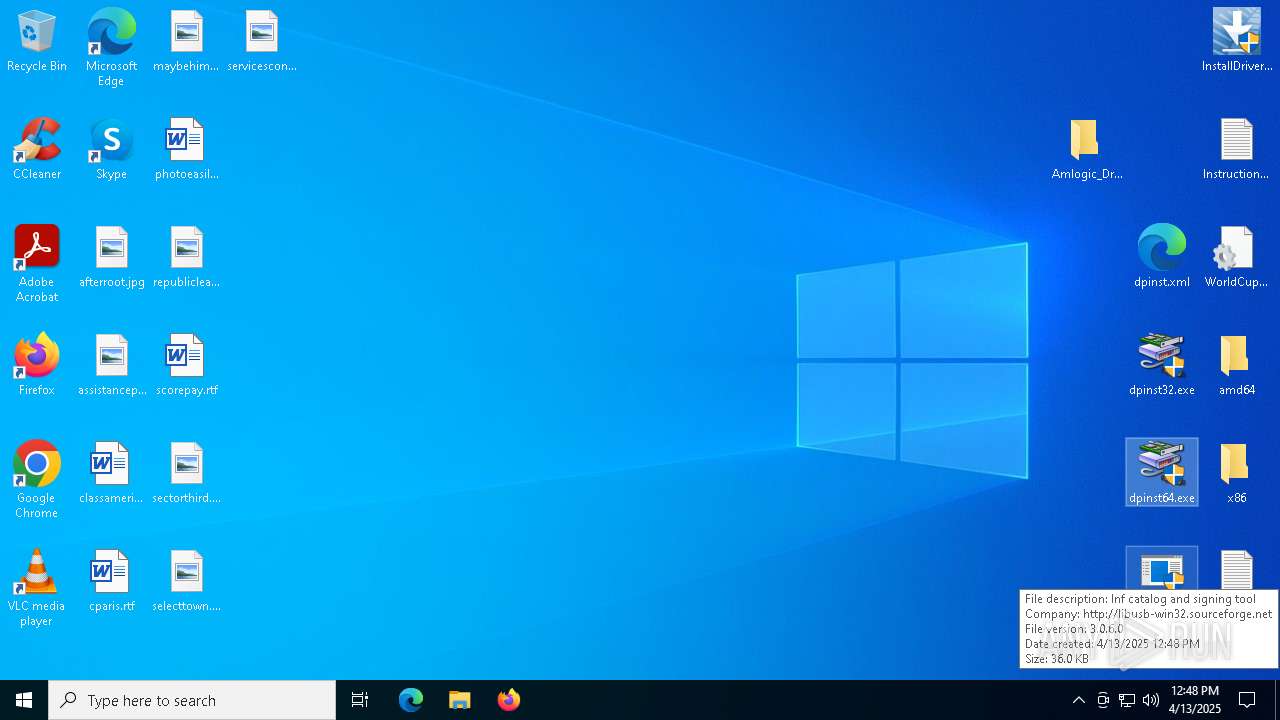Select the photoeasil Word document
Screen dimensions: 1280x720
[x=186, y=150]
